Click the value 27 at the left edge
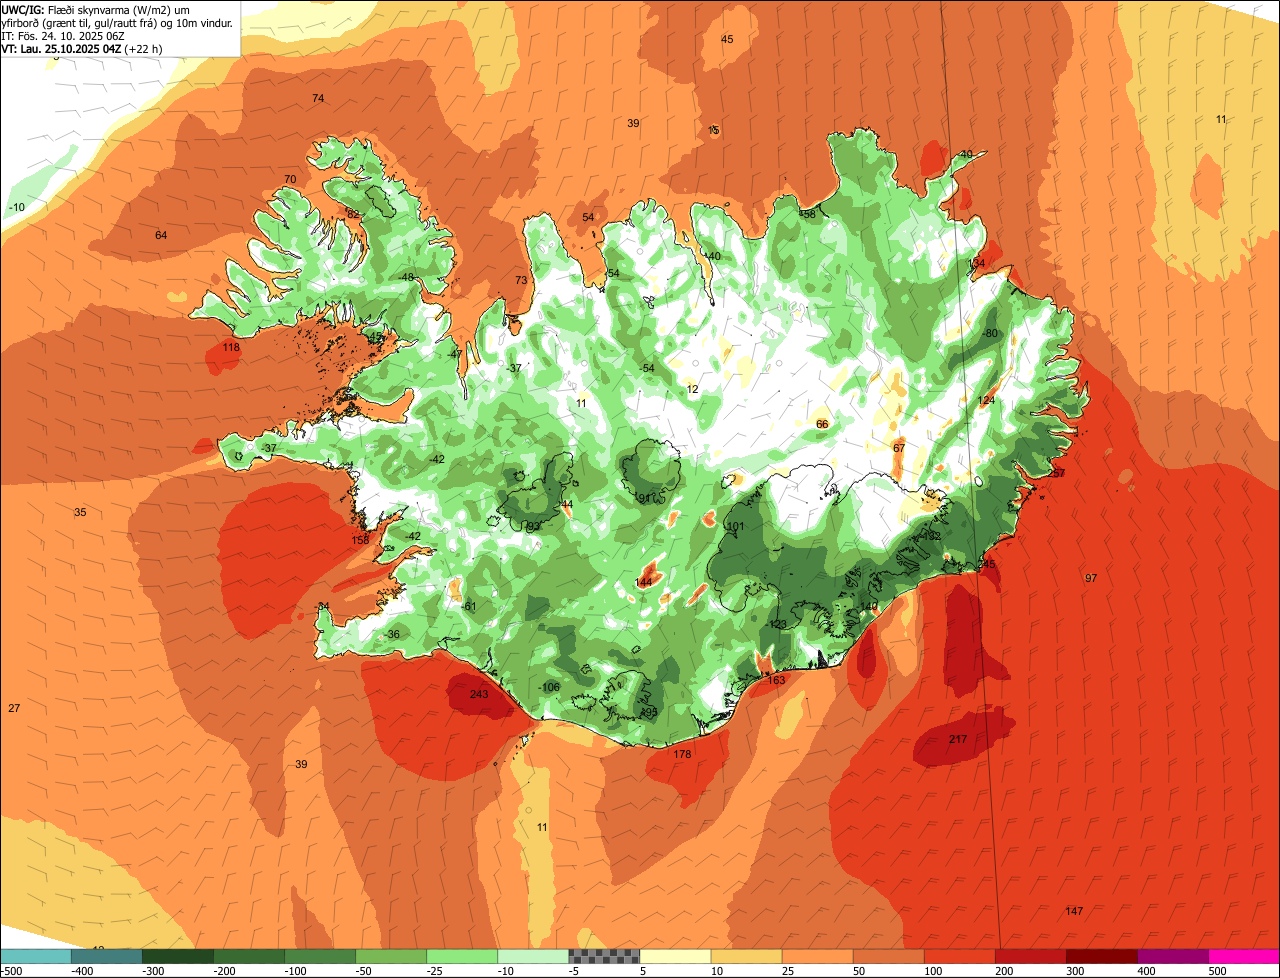Viewport: 1280px width, 978px height. coord(14,708)
